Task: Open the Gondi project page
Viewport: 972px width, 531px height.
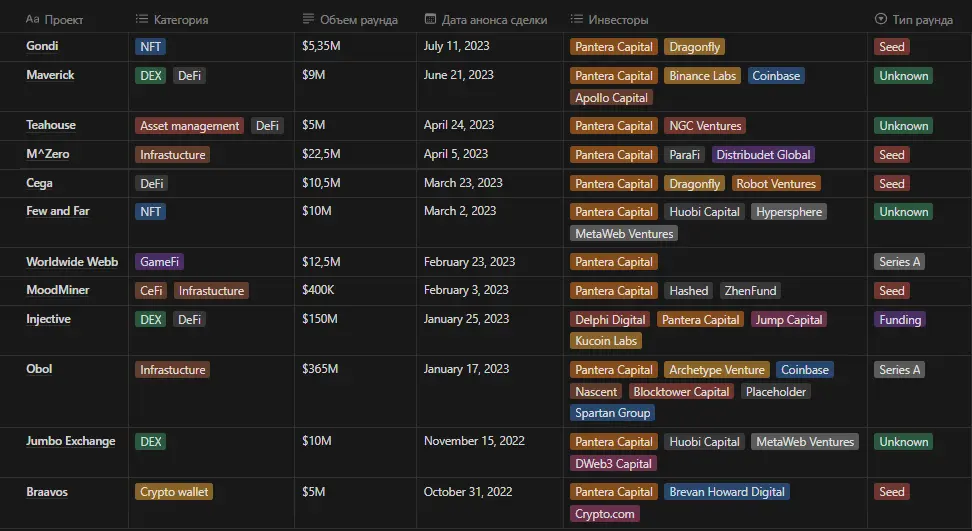Action: [x=42, y=46]
